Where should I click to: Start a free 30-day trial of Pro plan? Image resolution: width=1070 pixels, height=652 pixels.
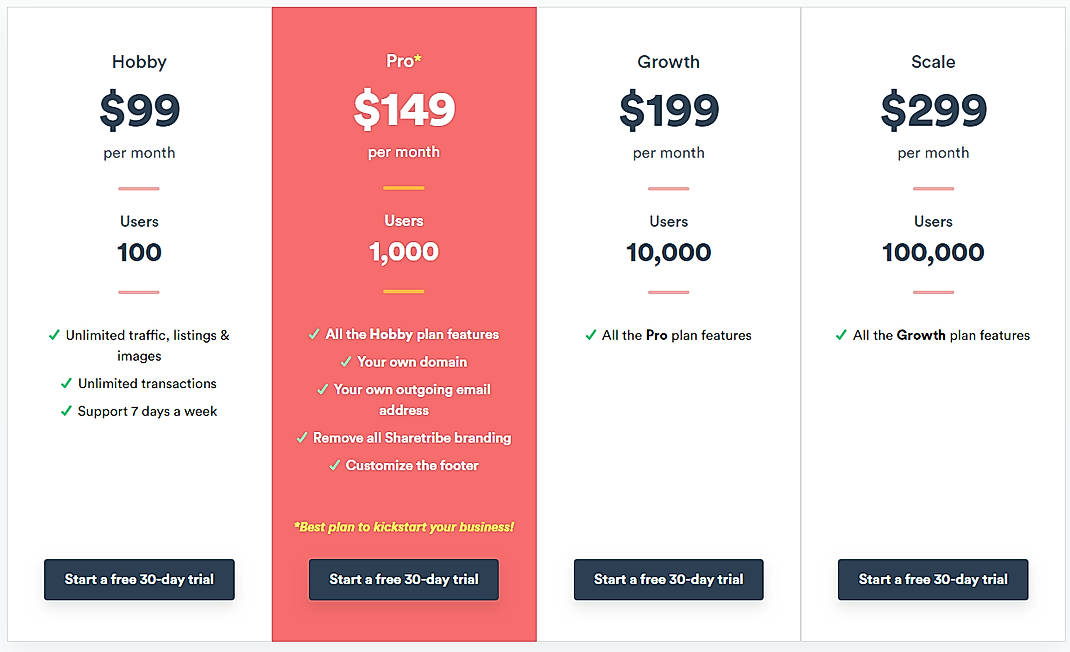(403, 579)
